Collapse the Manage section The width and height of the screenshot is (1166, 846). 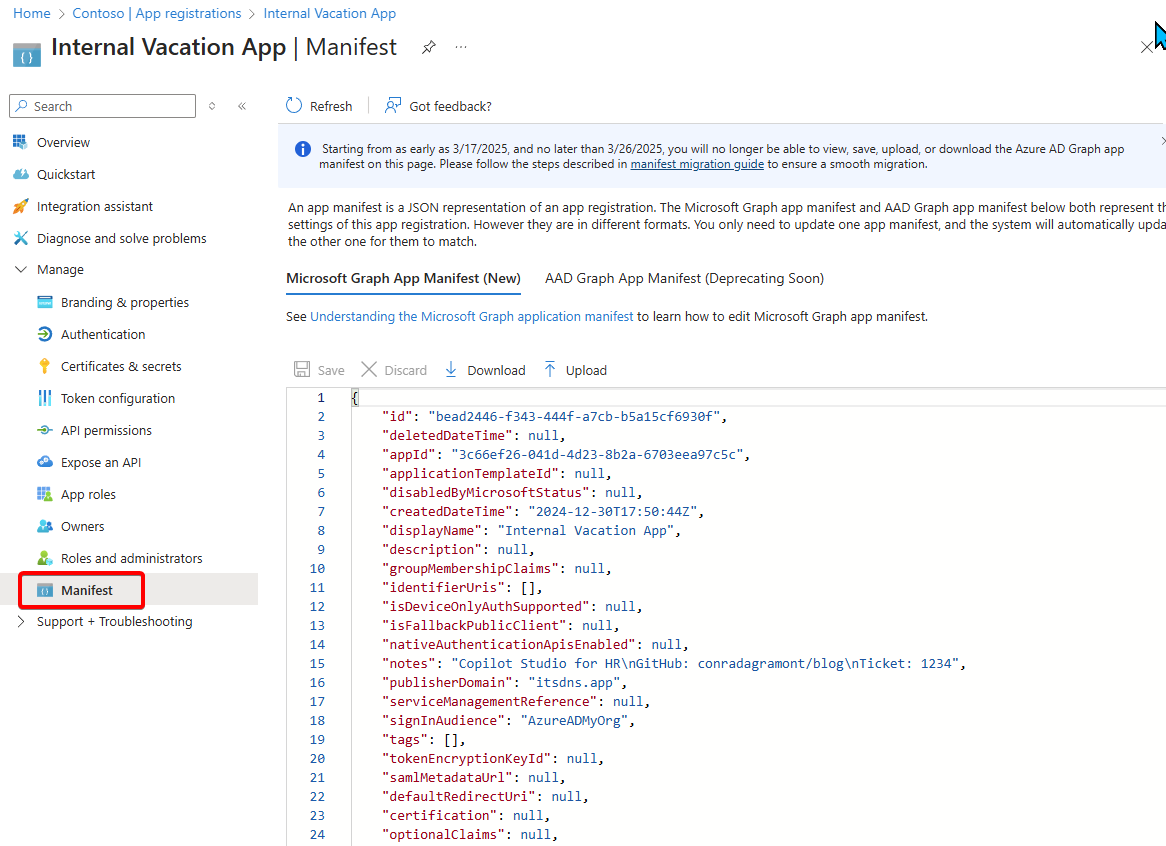tap(21, 269)
